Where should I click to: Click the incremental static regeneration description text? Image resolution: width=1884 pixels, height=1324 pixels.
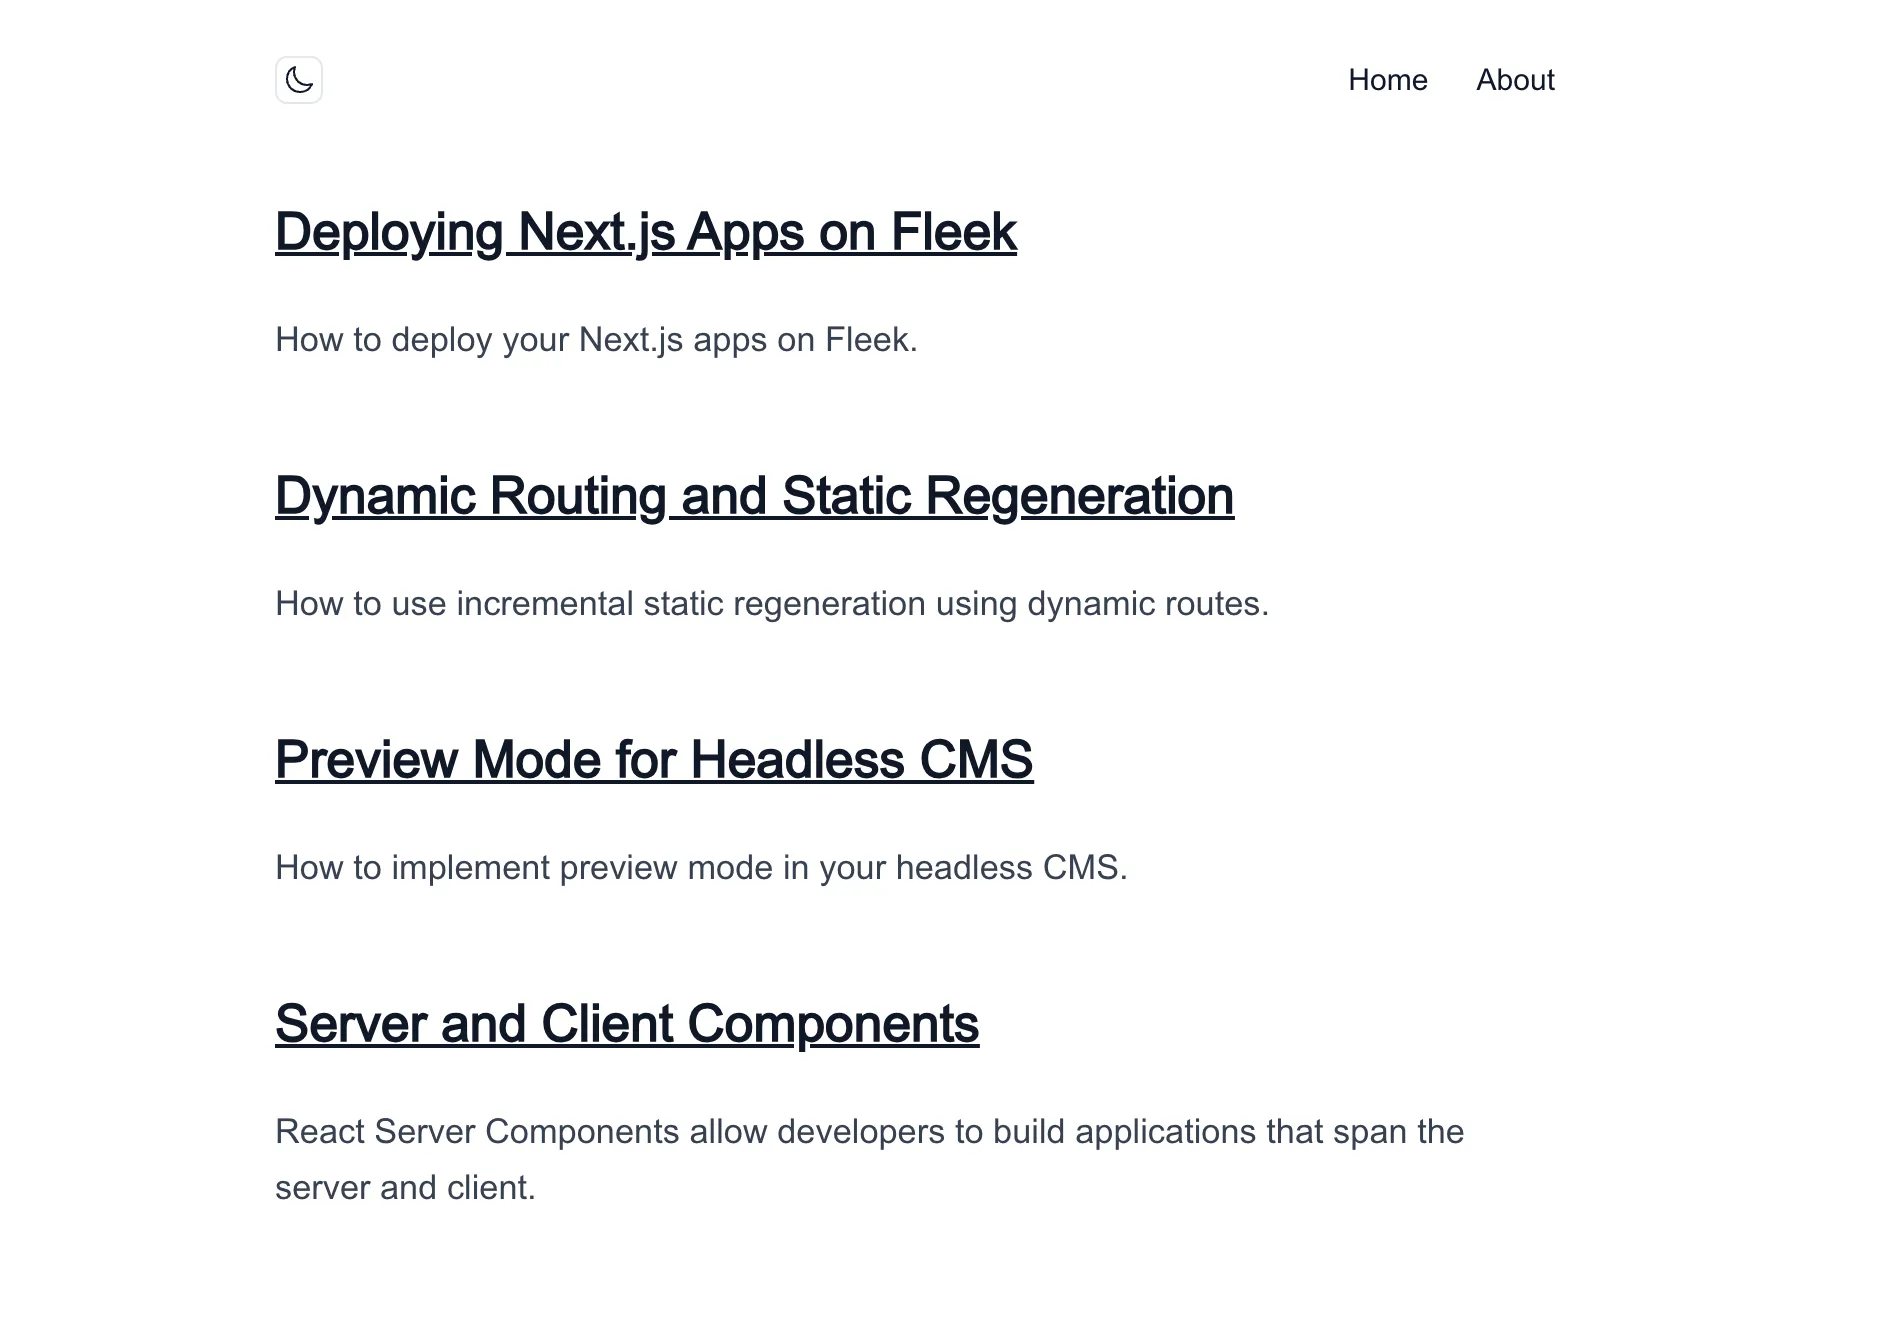[771, 604]
